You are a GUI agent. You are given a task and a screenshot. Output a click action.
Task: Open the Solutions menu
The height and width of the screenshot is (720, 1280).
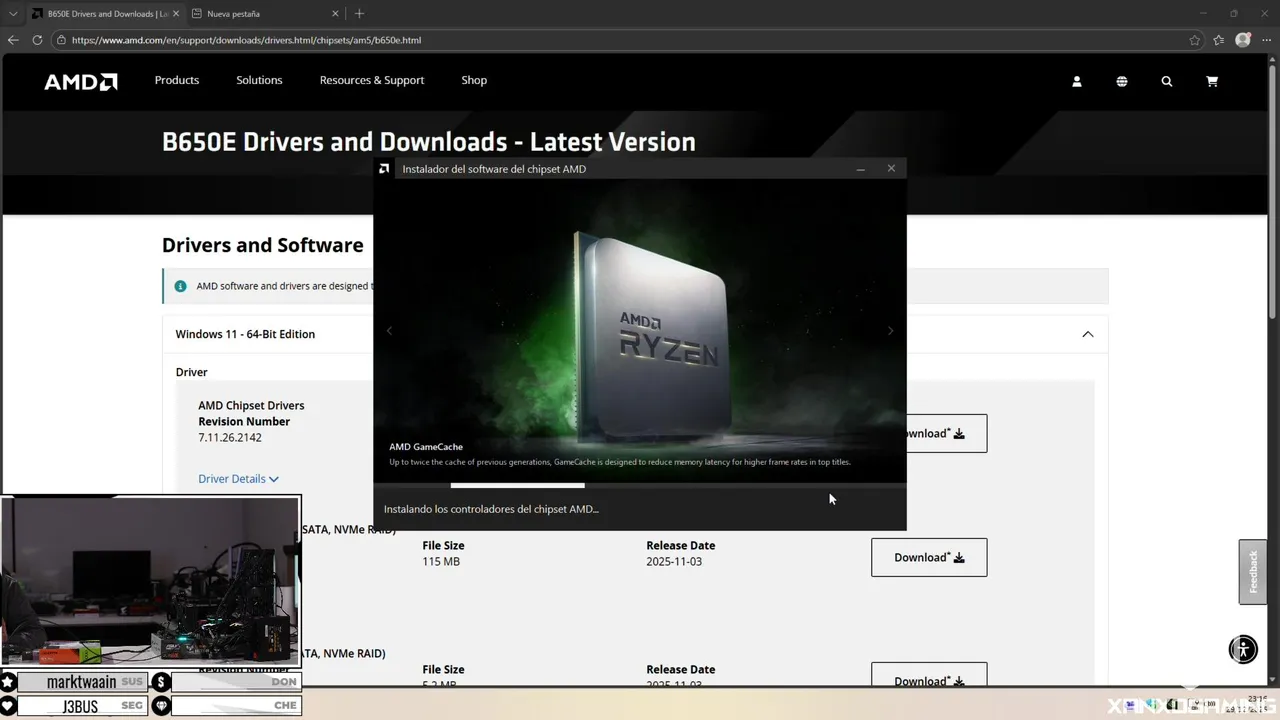(x=259, y=80)
